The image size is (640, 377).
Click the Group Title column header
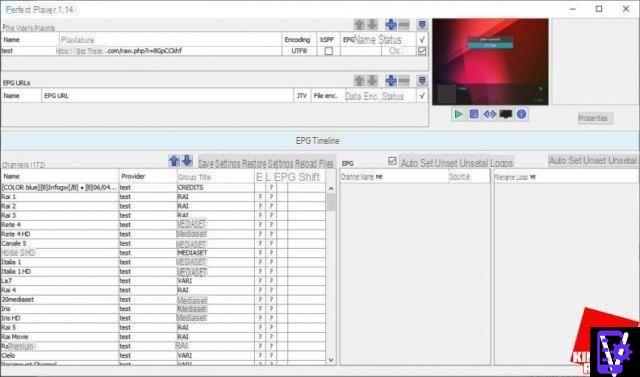pos(216,177)
